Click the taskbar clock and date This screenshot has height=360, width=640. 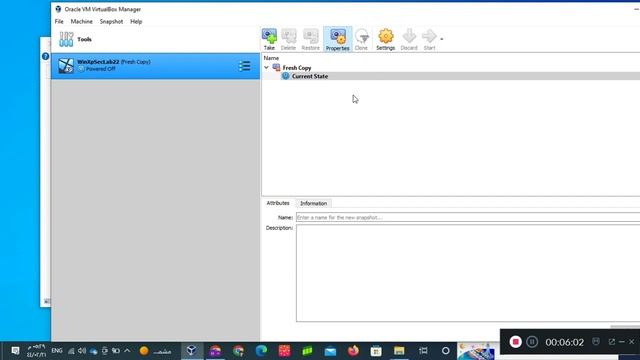[x=36, y=351]
